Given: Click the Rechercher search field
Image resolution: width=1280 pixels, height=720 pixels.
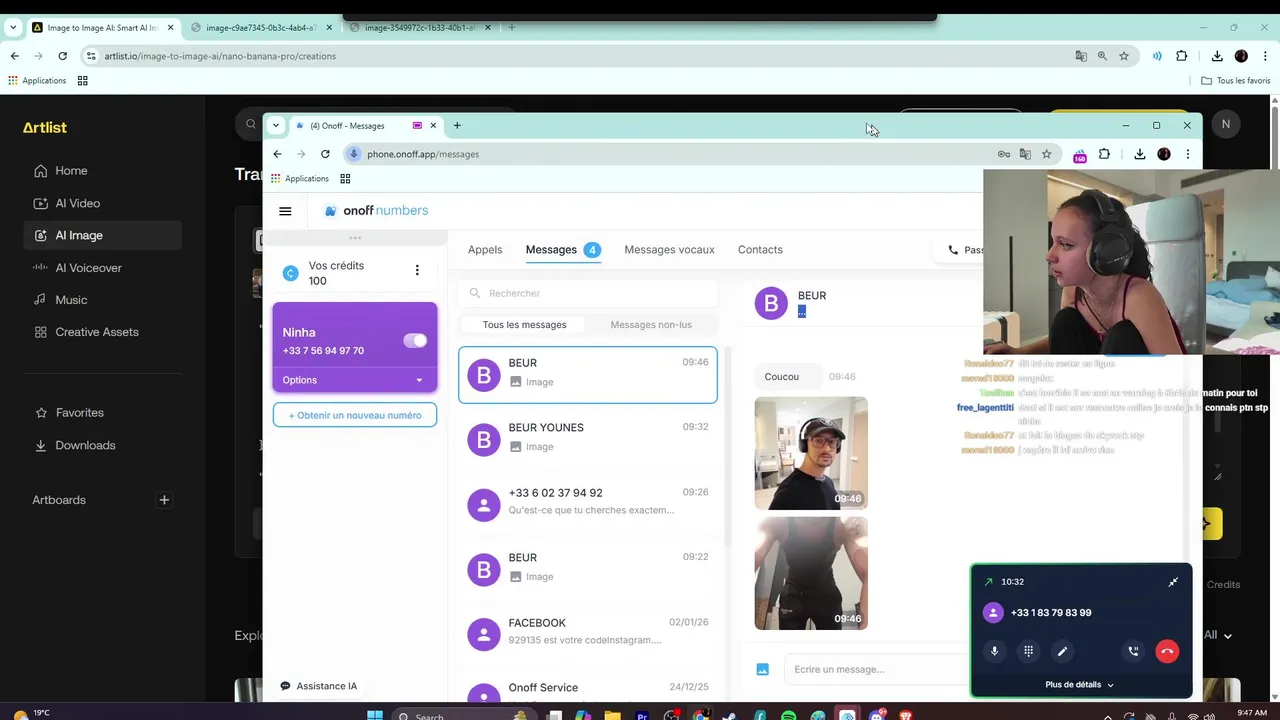Looking at the screenshot, I should pos(588,293).
